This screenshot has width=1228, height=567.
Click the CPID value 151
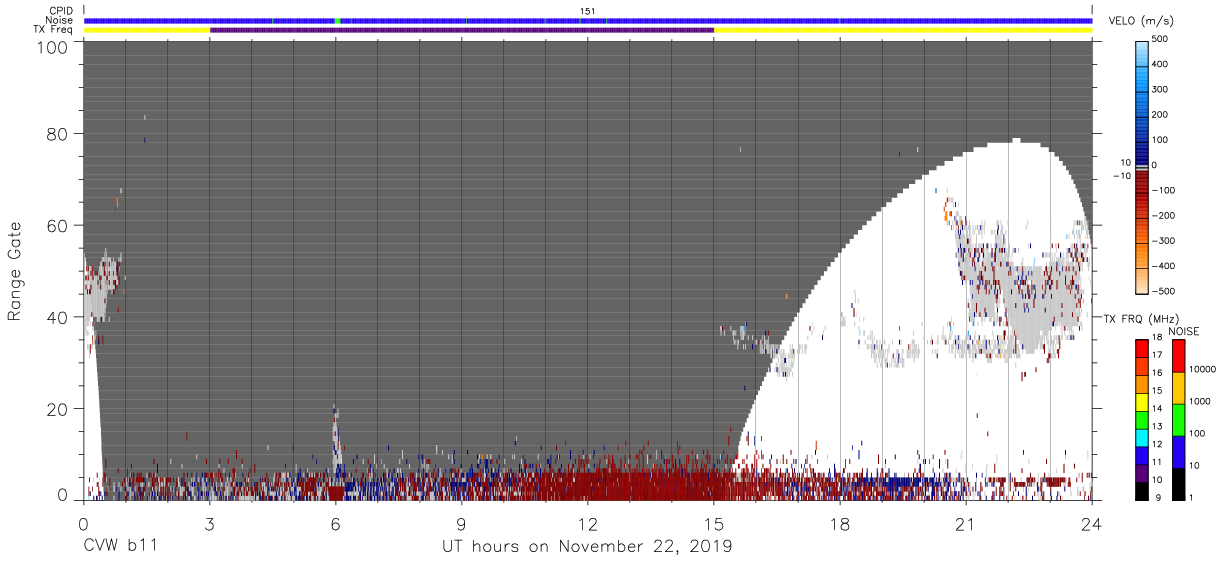(x=588, y=11)
